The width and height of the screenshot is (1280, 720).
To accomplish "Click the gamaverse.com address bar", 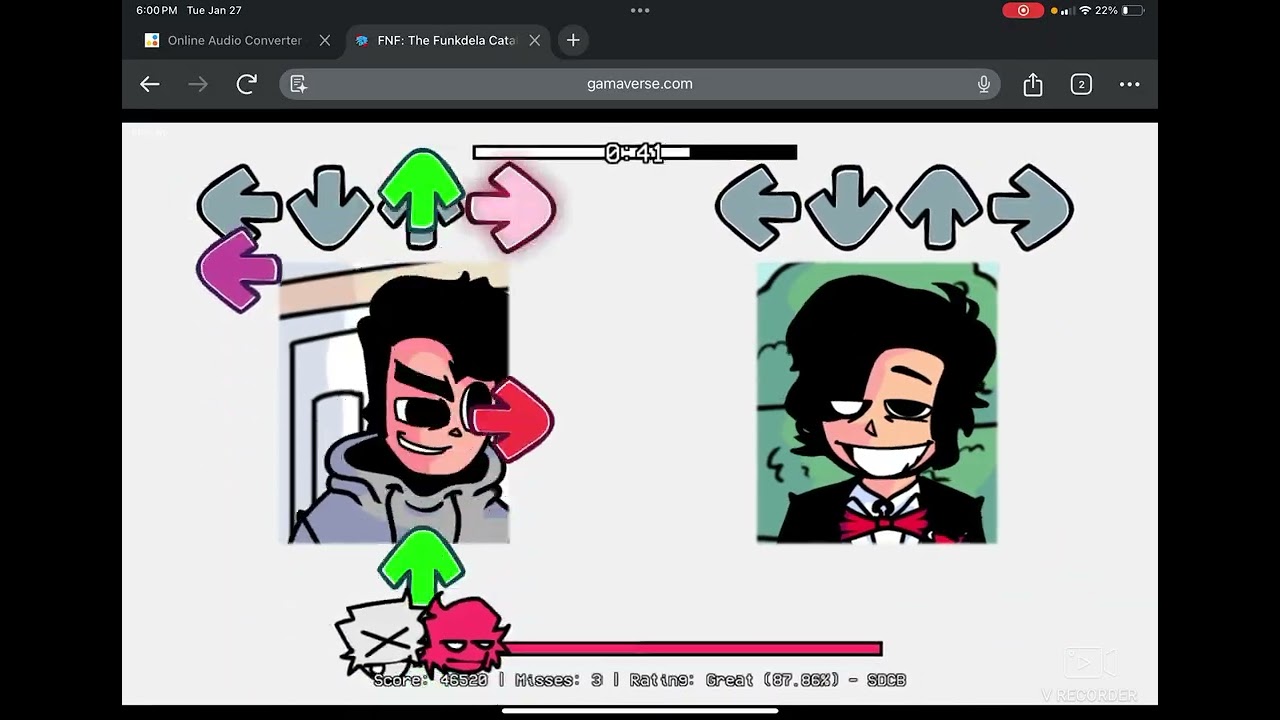I will (x=640, y=84).
